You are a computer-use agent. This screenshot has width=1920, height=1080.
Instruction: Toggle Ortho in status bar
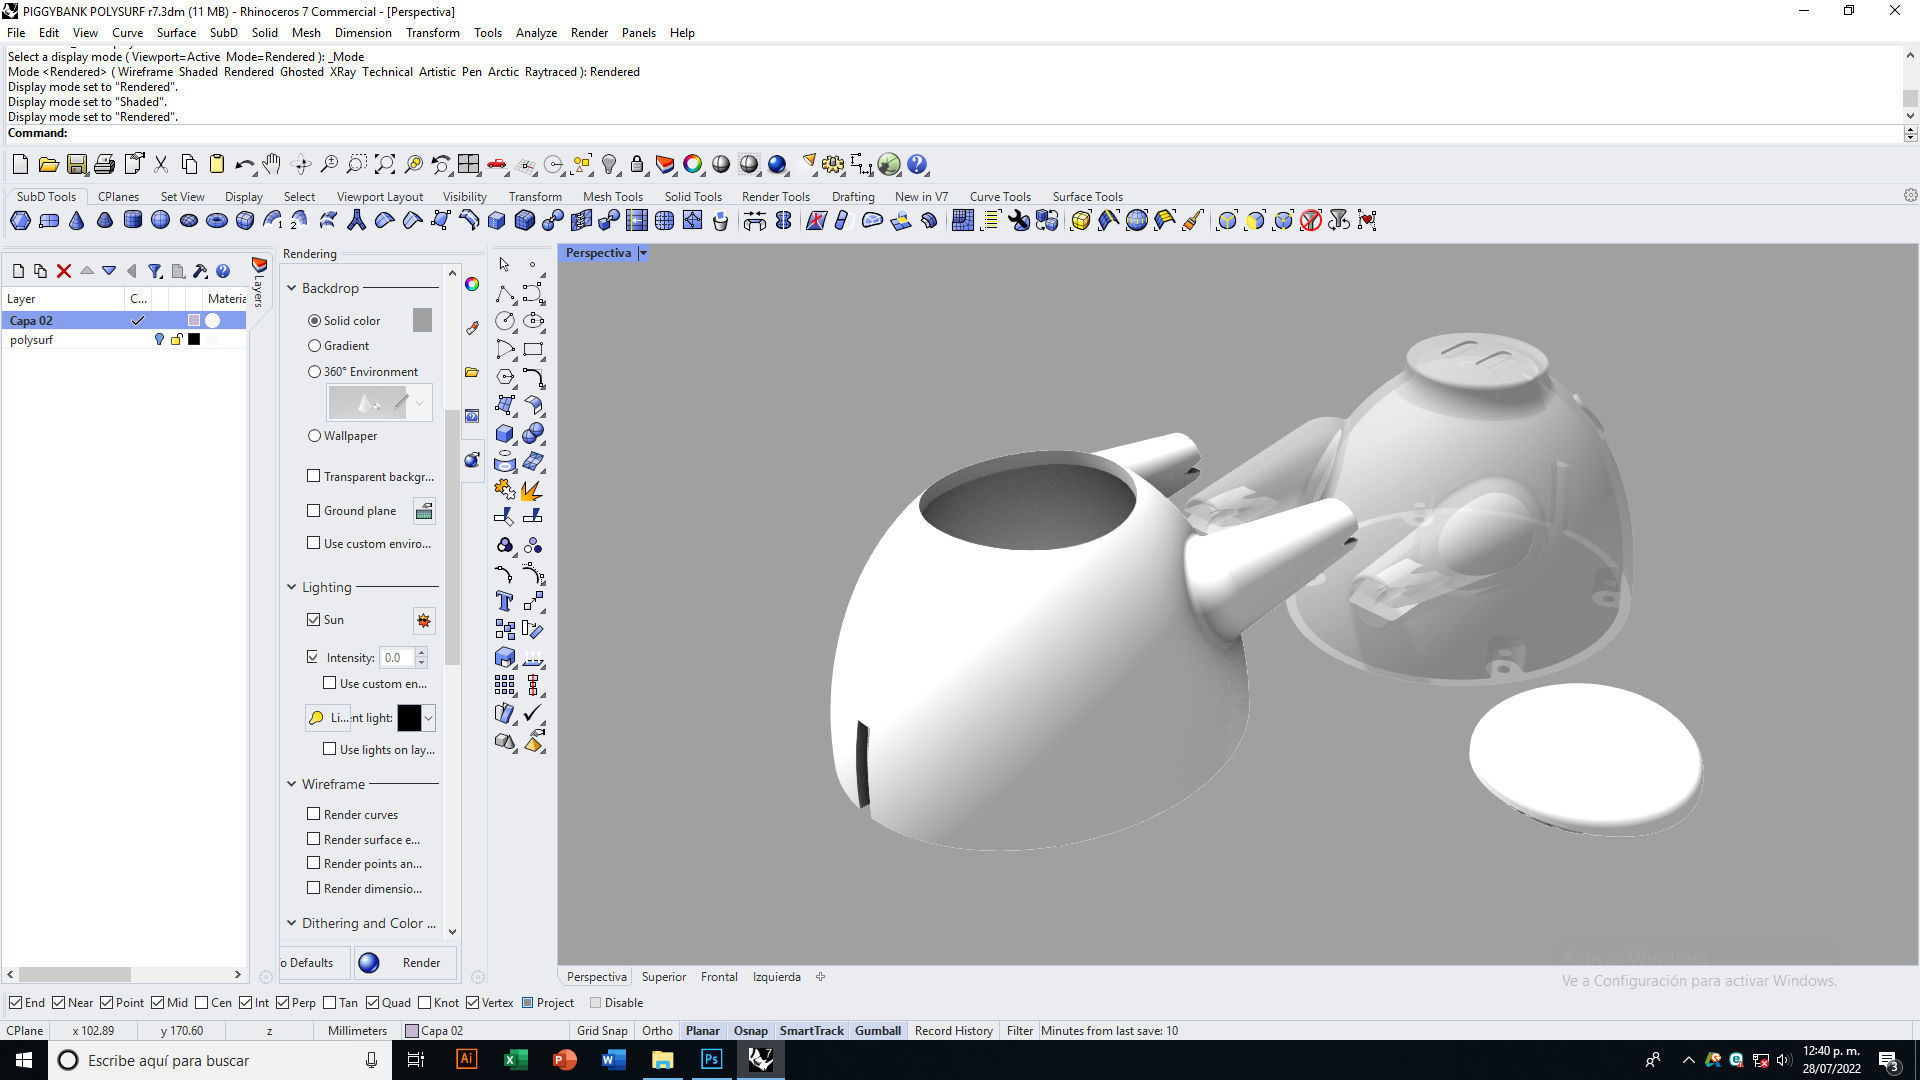pos(657,1031)
